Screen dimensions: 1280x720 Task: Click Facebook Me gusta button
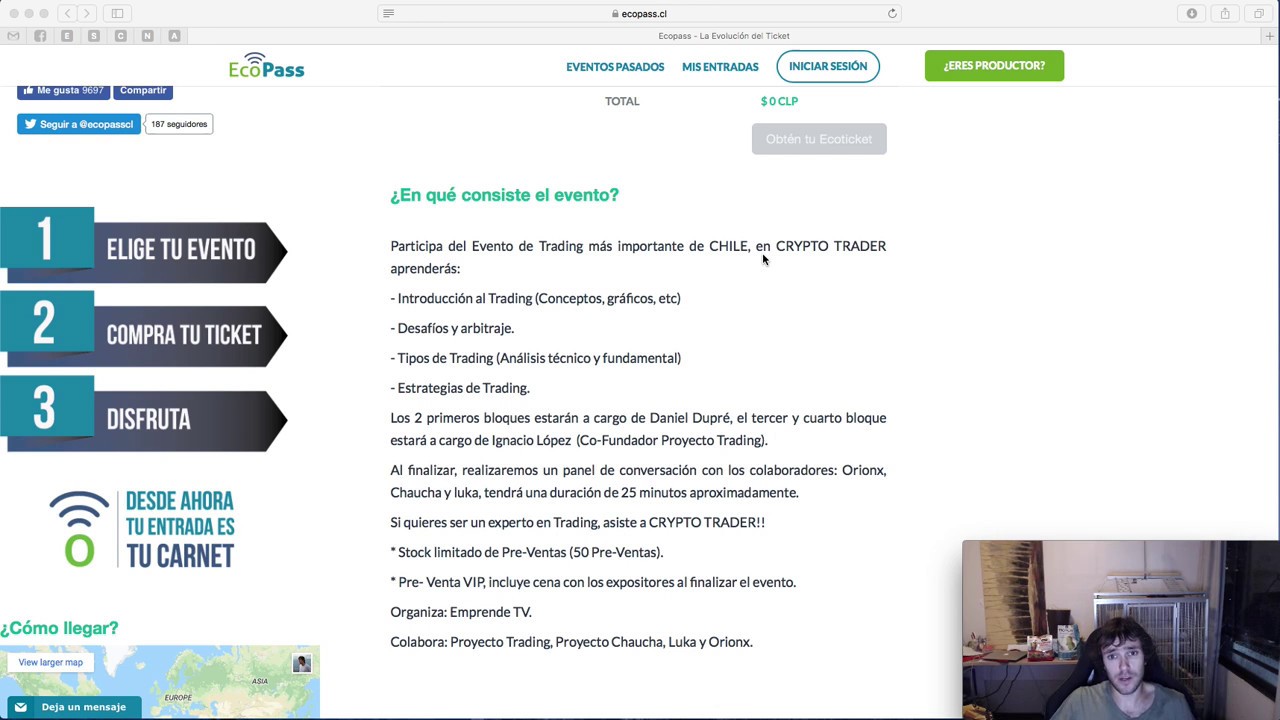coord(63,90)
